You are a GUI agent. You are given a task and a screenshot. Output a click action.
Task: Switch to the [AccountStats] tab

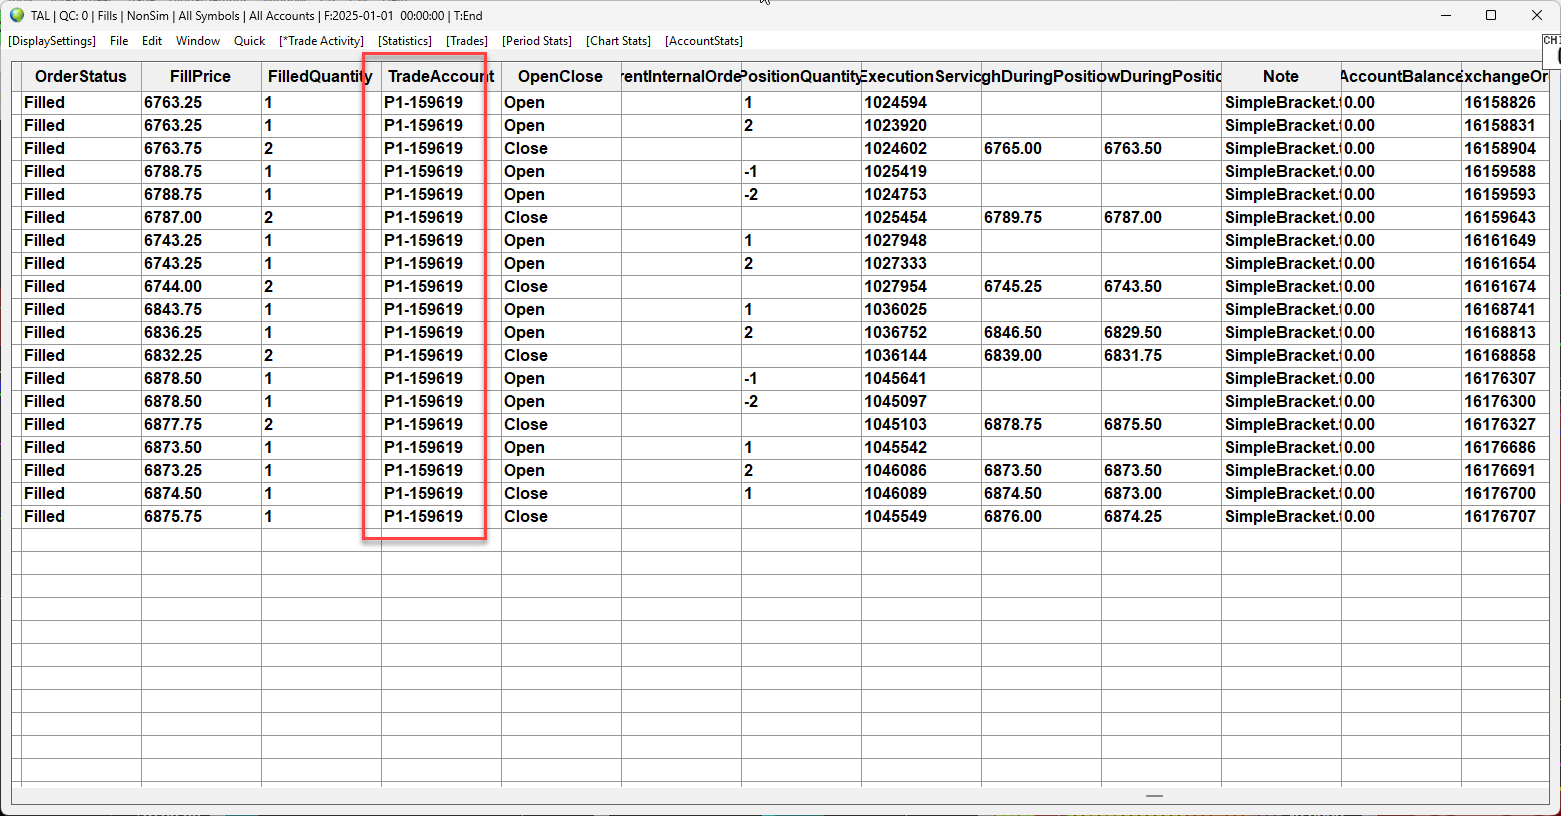point(704,41)
